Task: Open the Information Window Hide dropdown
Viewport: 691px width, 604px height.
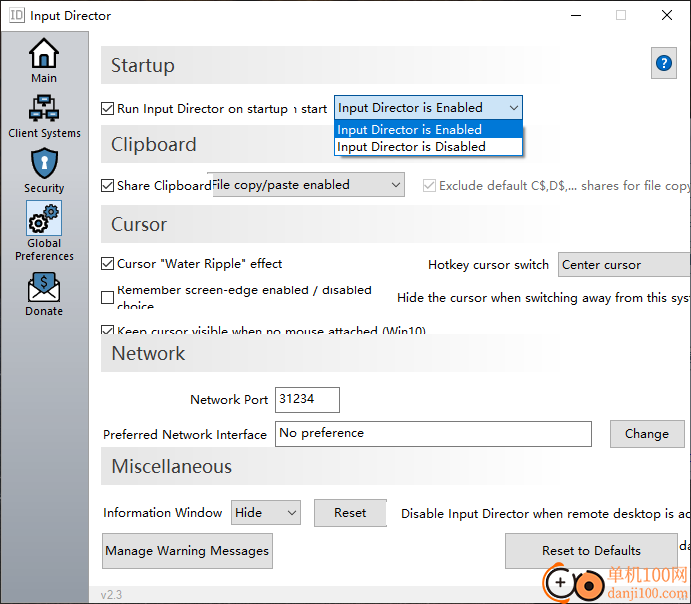Action: (266, 513)
